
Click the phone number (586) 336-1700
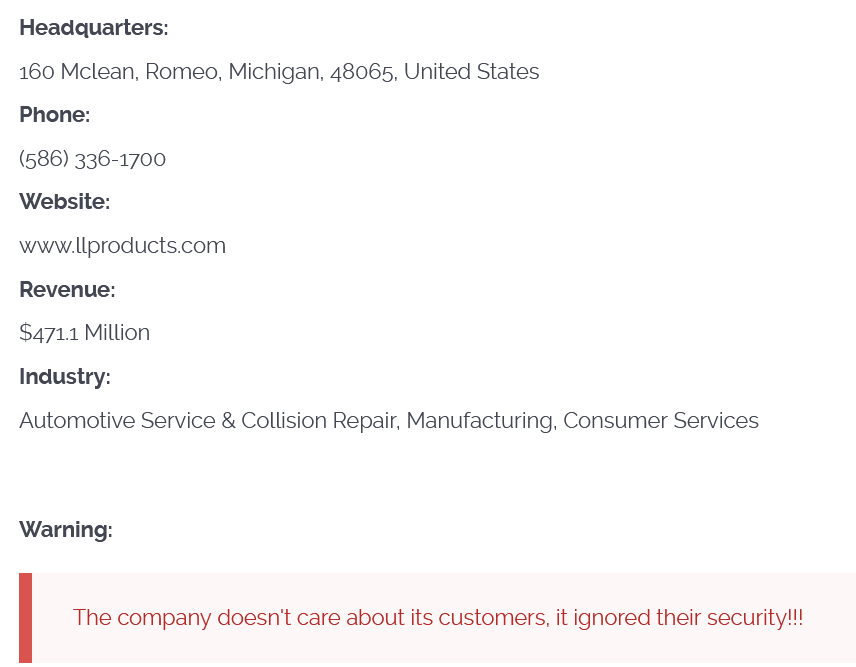coord(92,159)
